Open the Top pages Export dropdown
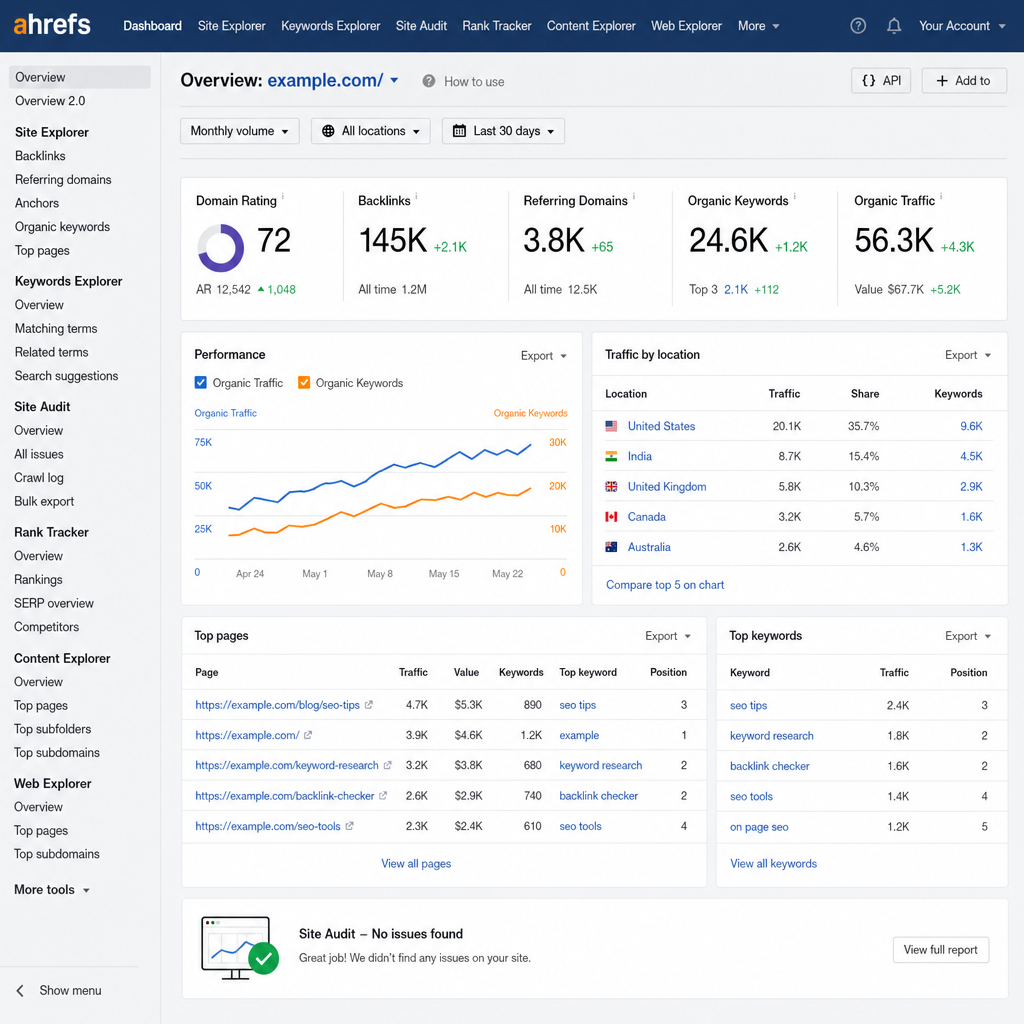 668,635
